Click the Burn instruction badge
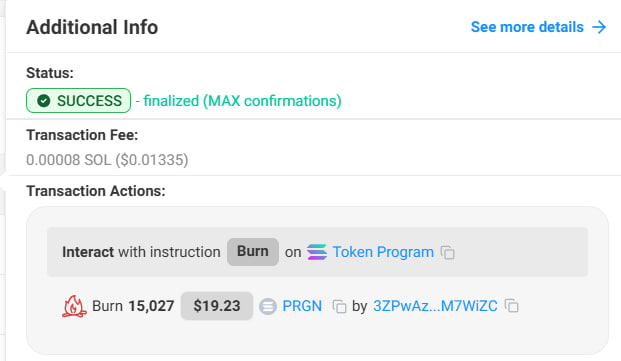The image size is (621, 361). (x=253, y=252)
